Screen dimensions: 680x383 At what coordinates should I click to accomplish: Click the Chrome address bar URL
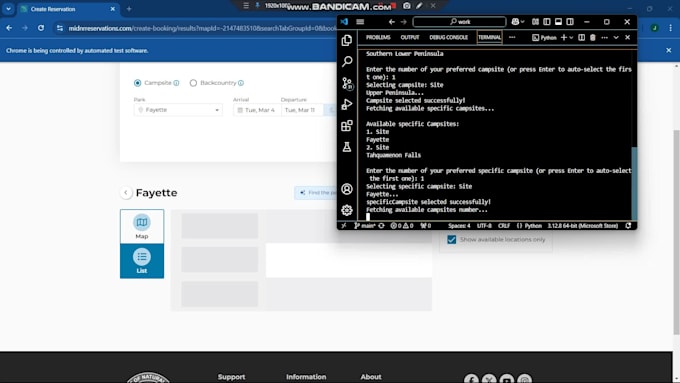(x=202, y=28)
